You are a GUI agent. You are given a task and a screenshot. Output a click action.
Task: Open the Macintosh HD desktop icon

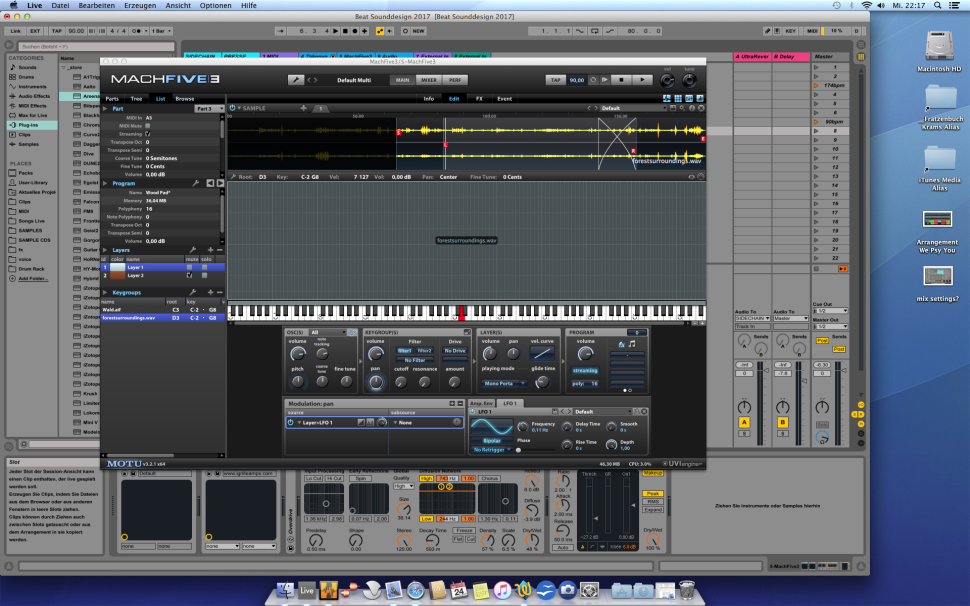tap(940, 47)
